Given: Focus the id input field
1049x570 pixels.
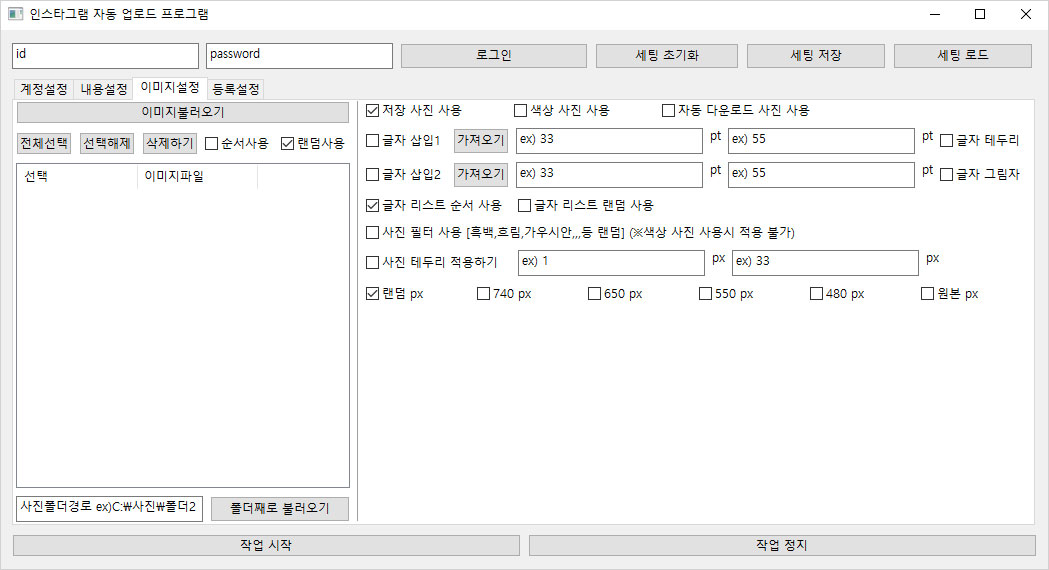Looking at the screenshot, I should tap(106, 56).
